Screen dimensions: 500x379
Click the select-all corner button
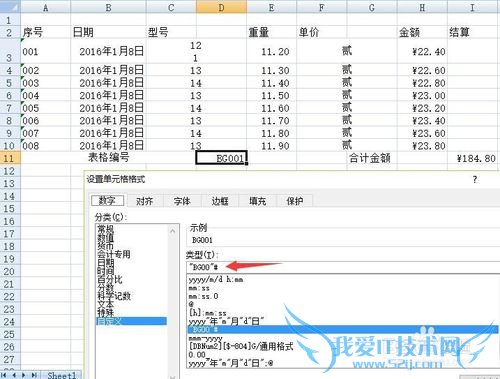9,7
